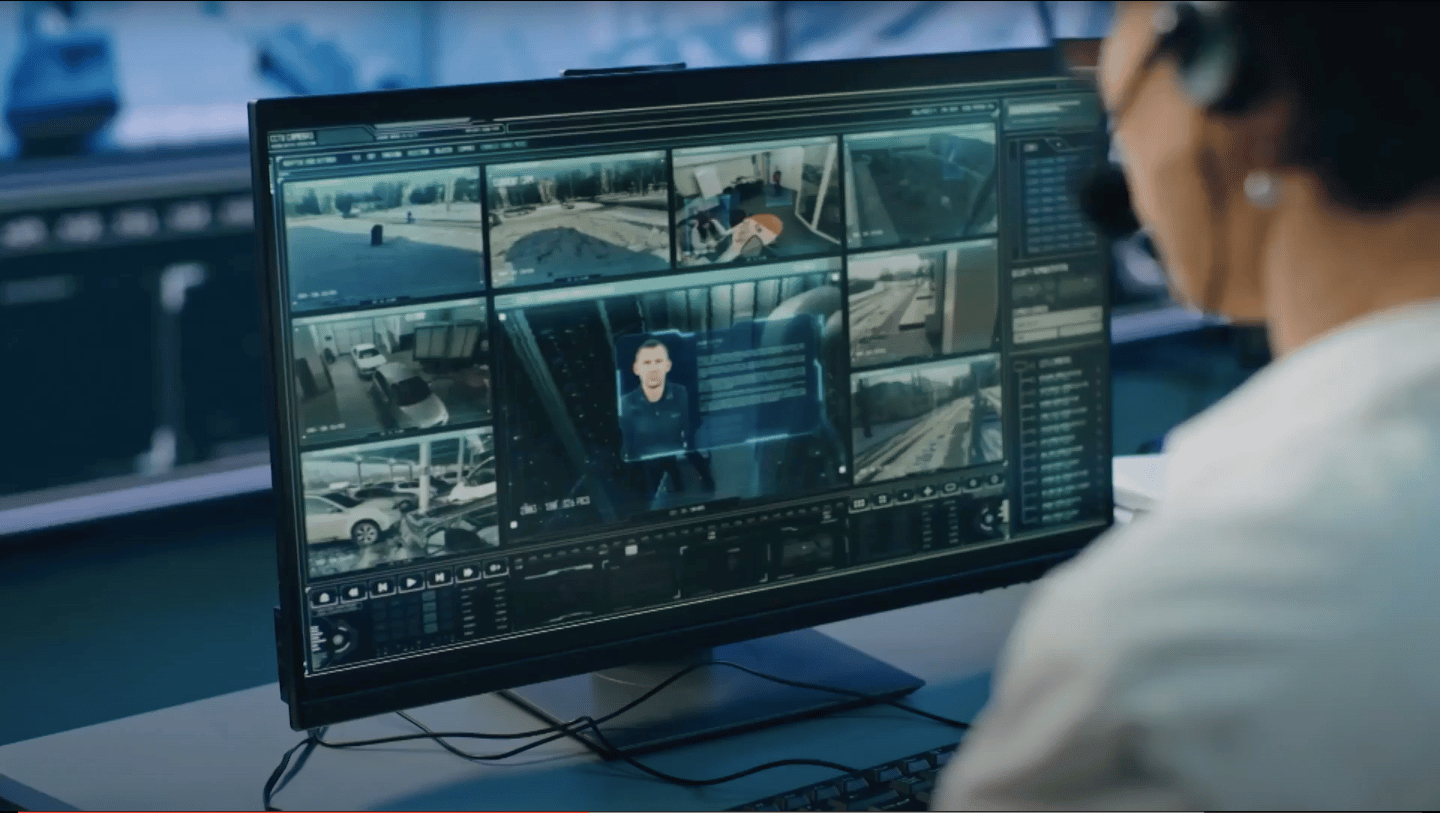Viewport: 1440px width, 813px height.
Task: Click the skip-to-previous playback button
Action: pyautogui.click(x=382, y=587)
